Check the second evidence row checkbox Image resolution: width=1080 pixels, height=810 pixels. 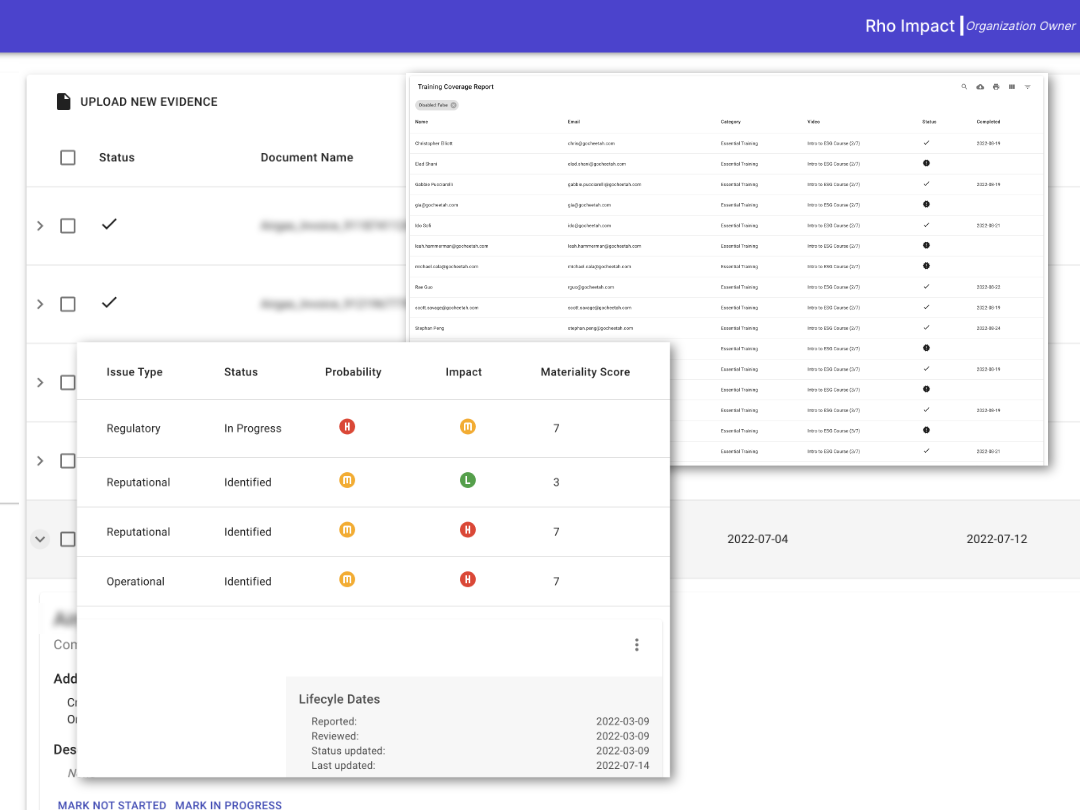[68, 304]
